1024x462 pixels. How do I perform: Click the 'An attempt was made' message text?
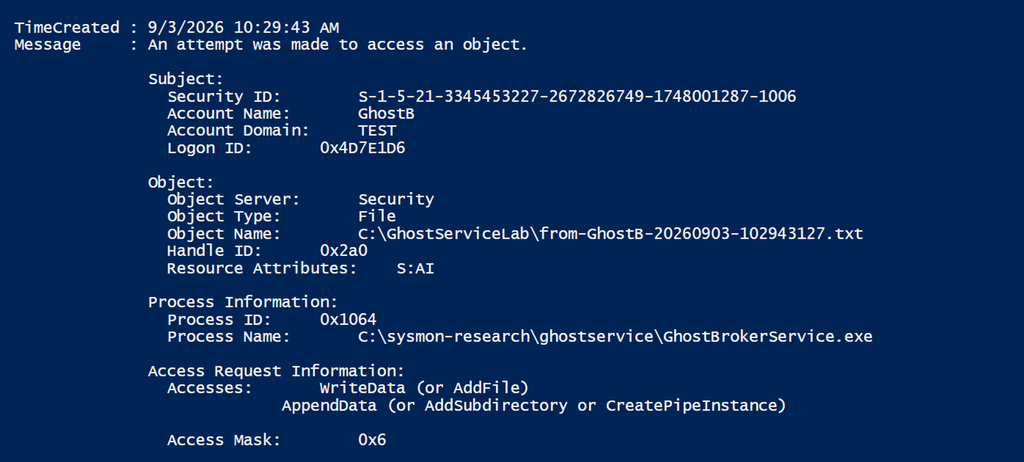click(x=337, y=45)
